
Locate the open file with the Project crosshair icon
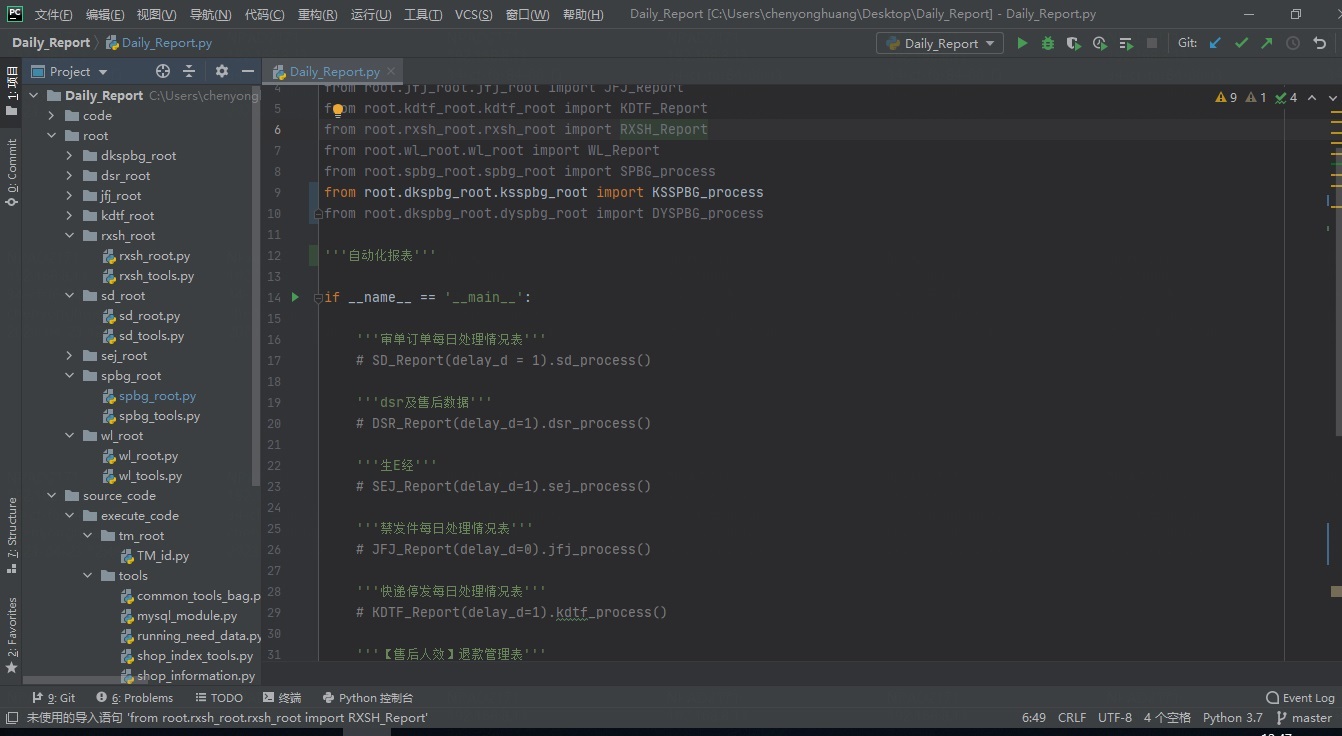[x=163, y=71]
